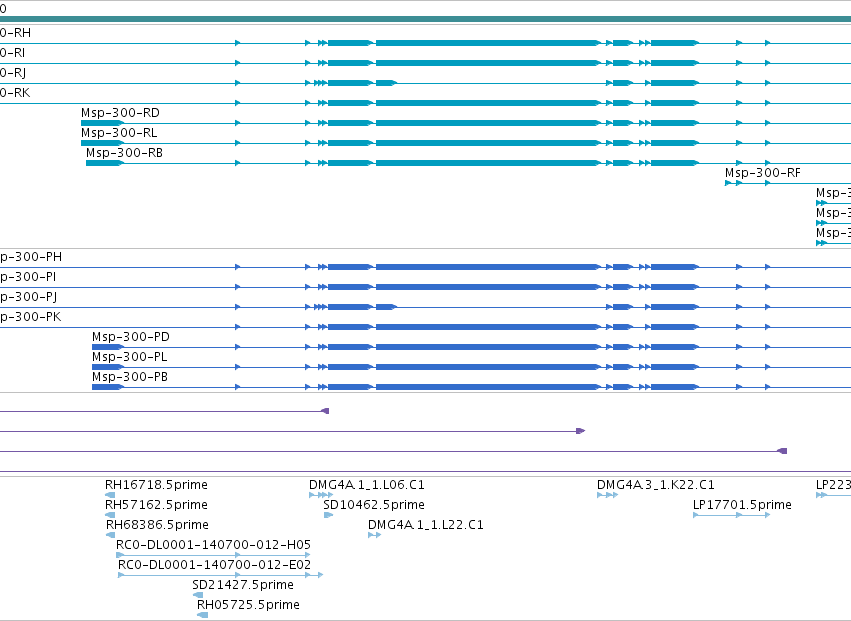The image size is (851, 621).
Task: Select the p-300-PJ protein label
Action: coord(29,297)
